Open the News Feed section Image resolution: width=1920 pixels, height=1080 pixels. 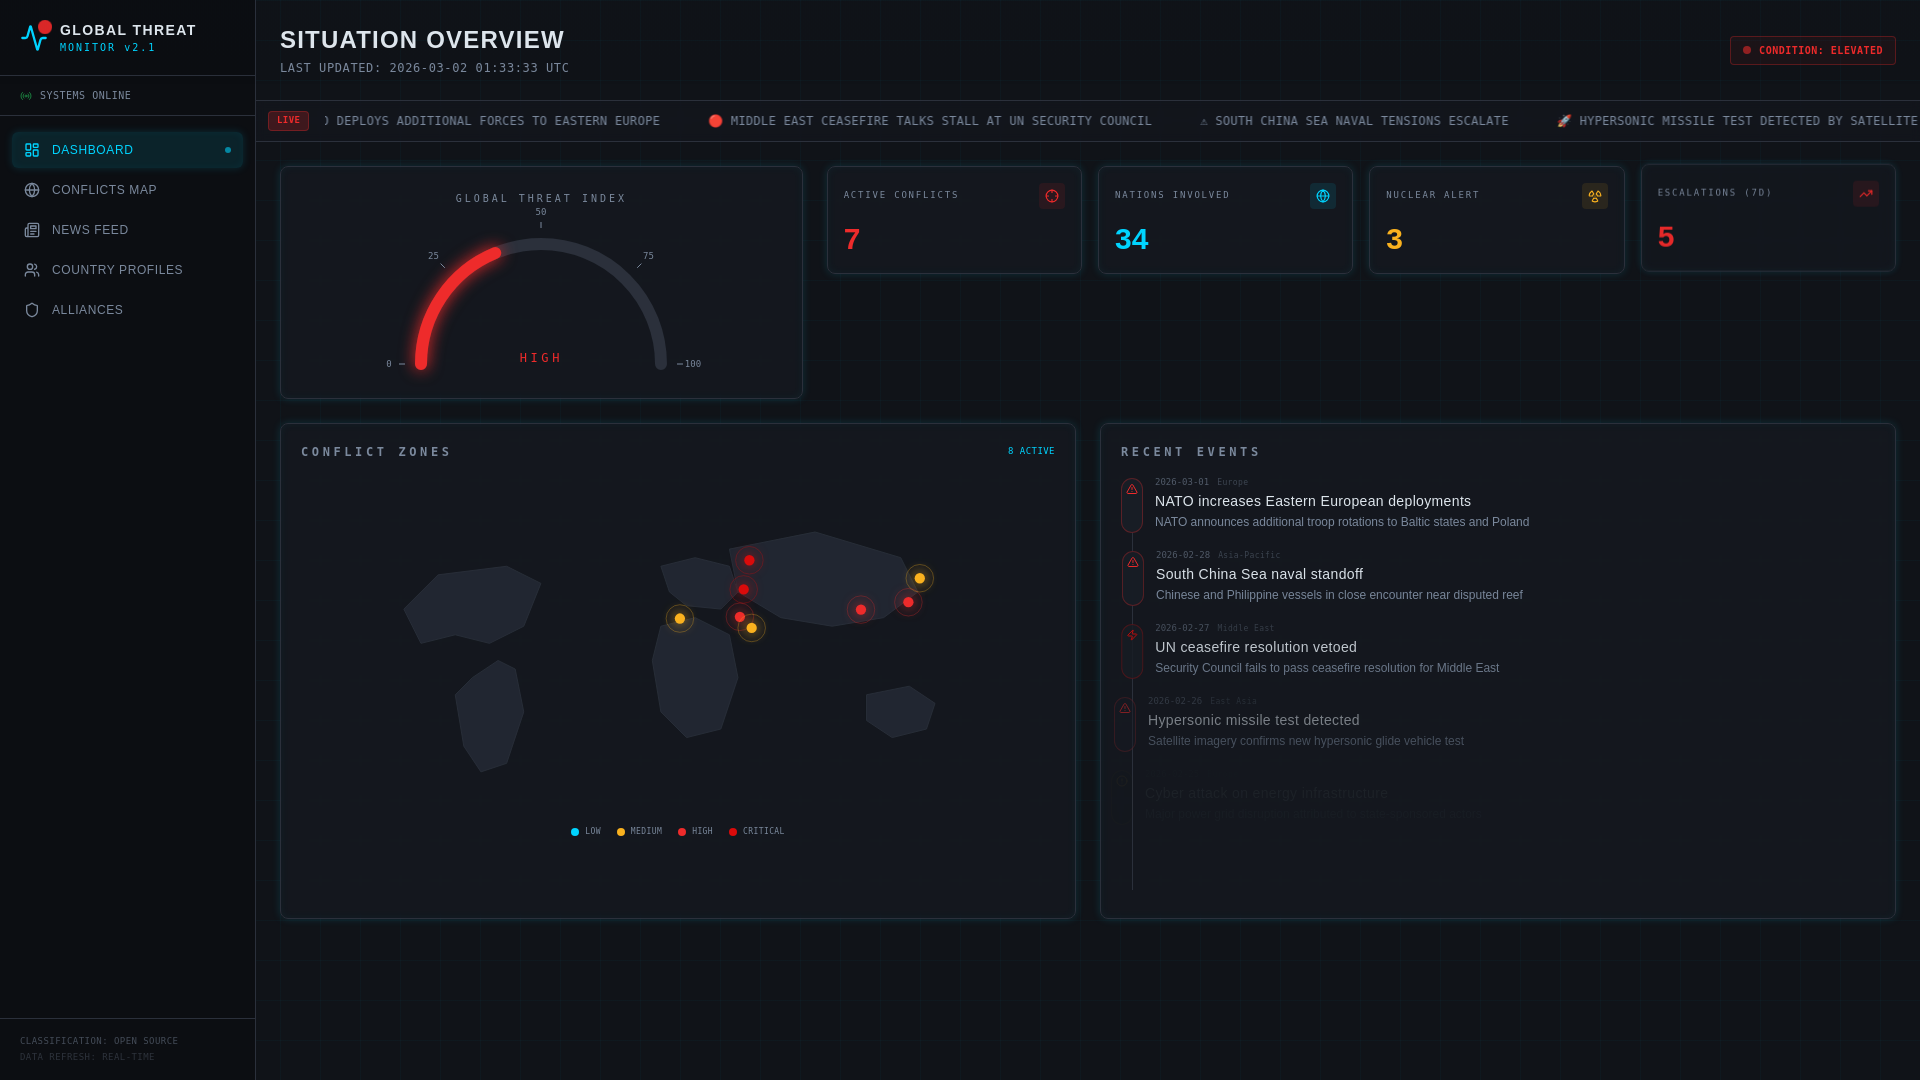(128, 230)
